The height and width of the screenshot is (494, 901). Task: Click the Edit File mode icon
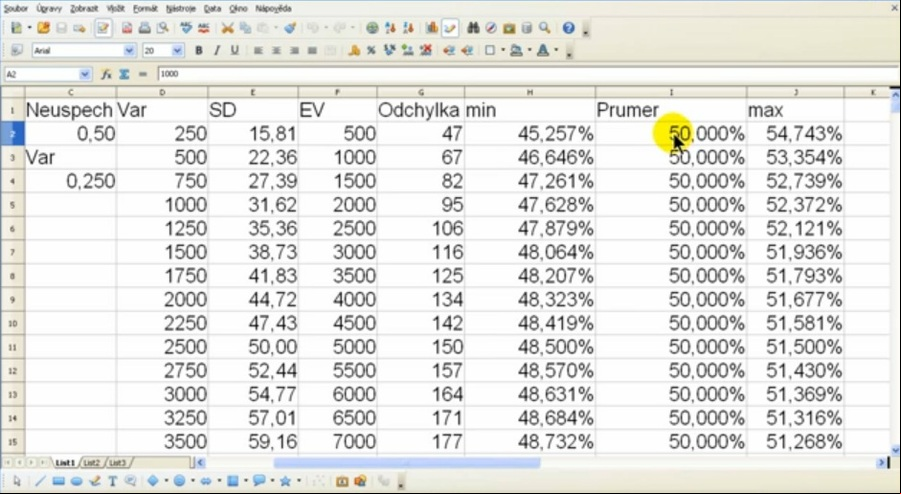pos(103,28)
